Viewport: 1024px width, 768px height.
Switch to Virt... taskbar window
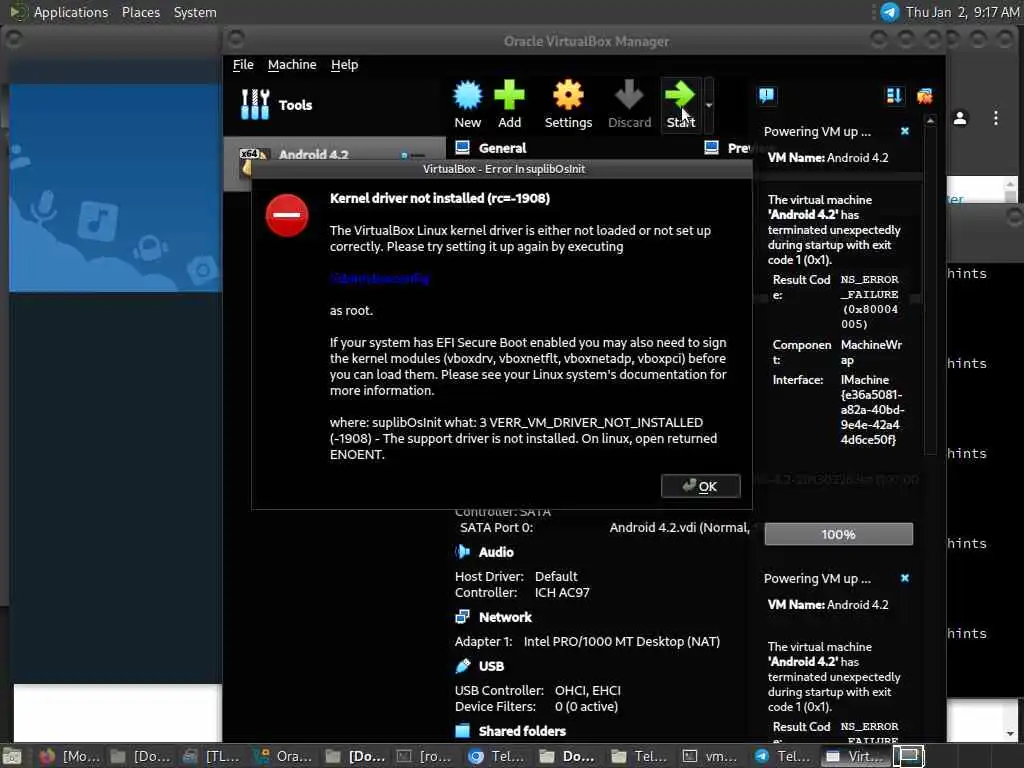[854, 756]
